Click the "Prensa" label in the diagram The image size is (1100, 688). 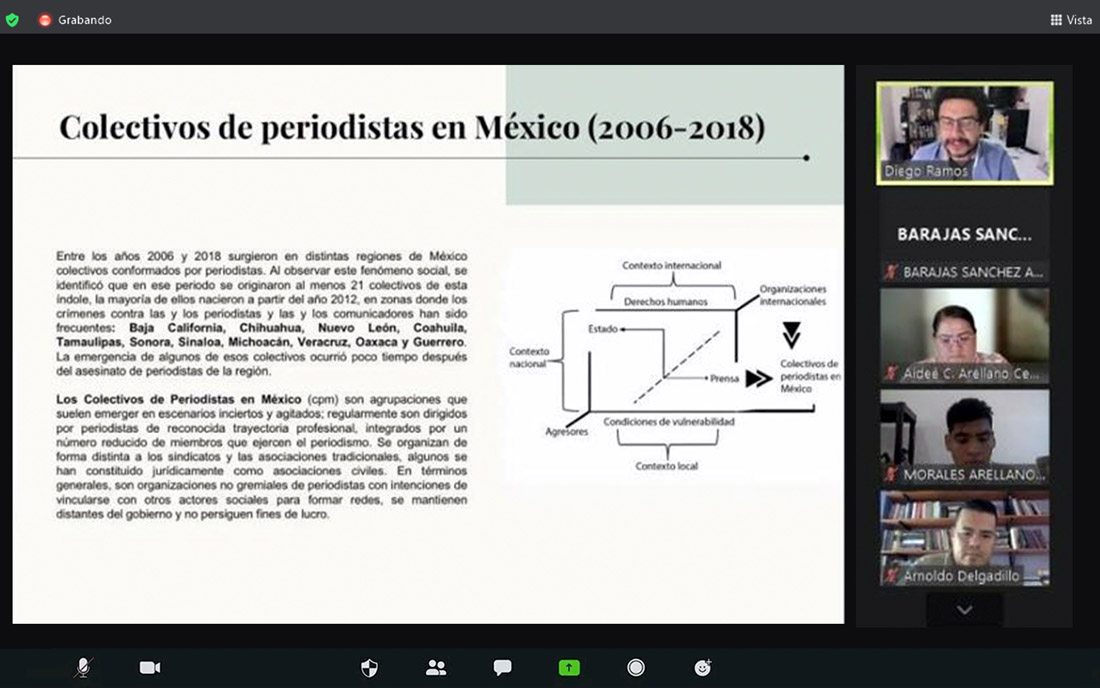point(724,378)
